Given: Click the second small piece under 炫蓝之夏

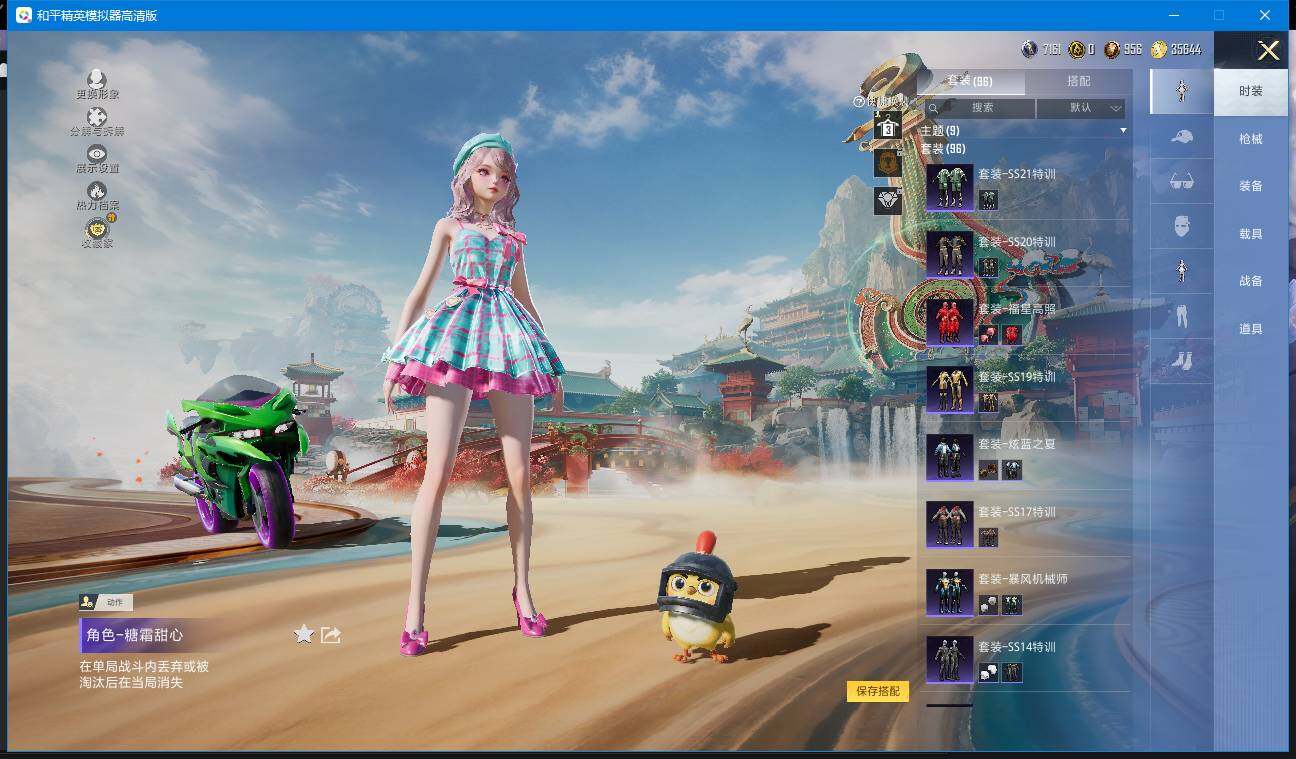Looking at the screenshot, I should pos(1012,470).
